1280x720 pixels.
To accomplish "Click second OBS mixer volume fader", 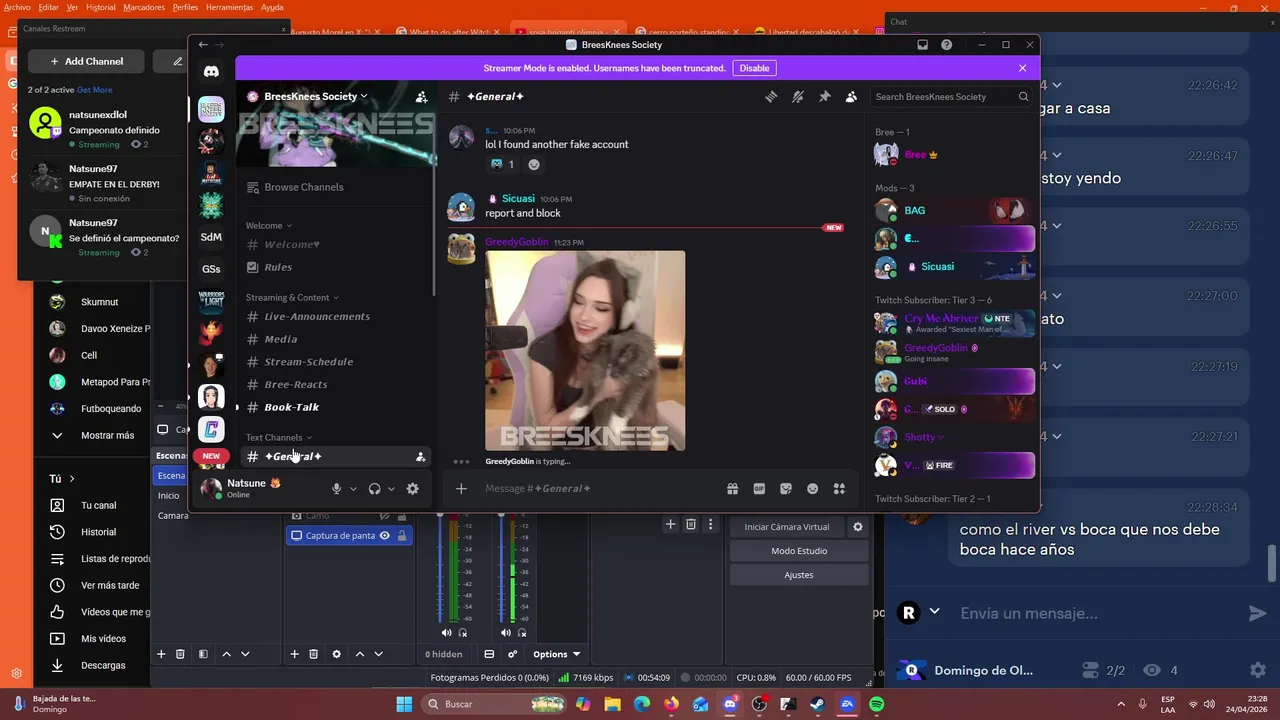I will click(499, 570).
